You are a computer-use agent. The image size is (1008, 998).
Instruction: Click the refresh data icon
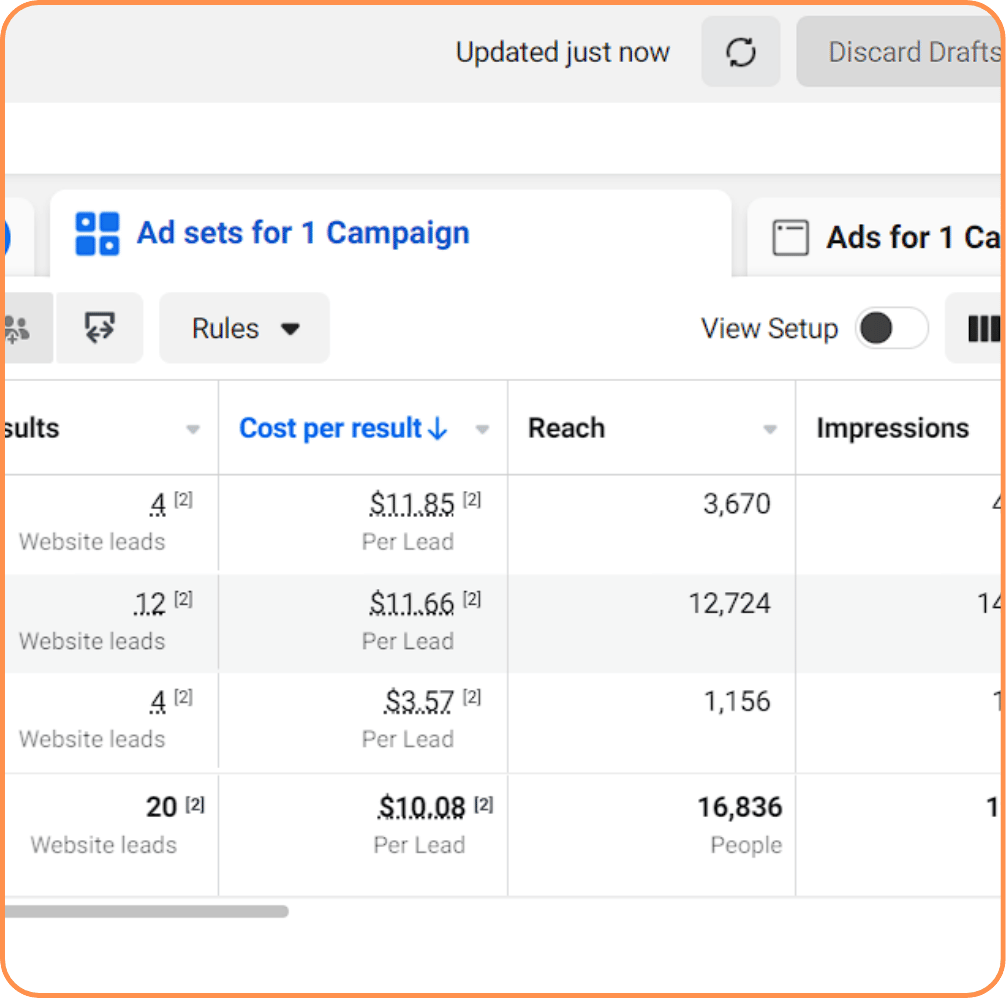tap(741, 52)
